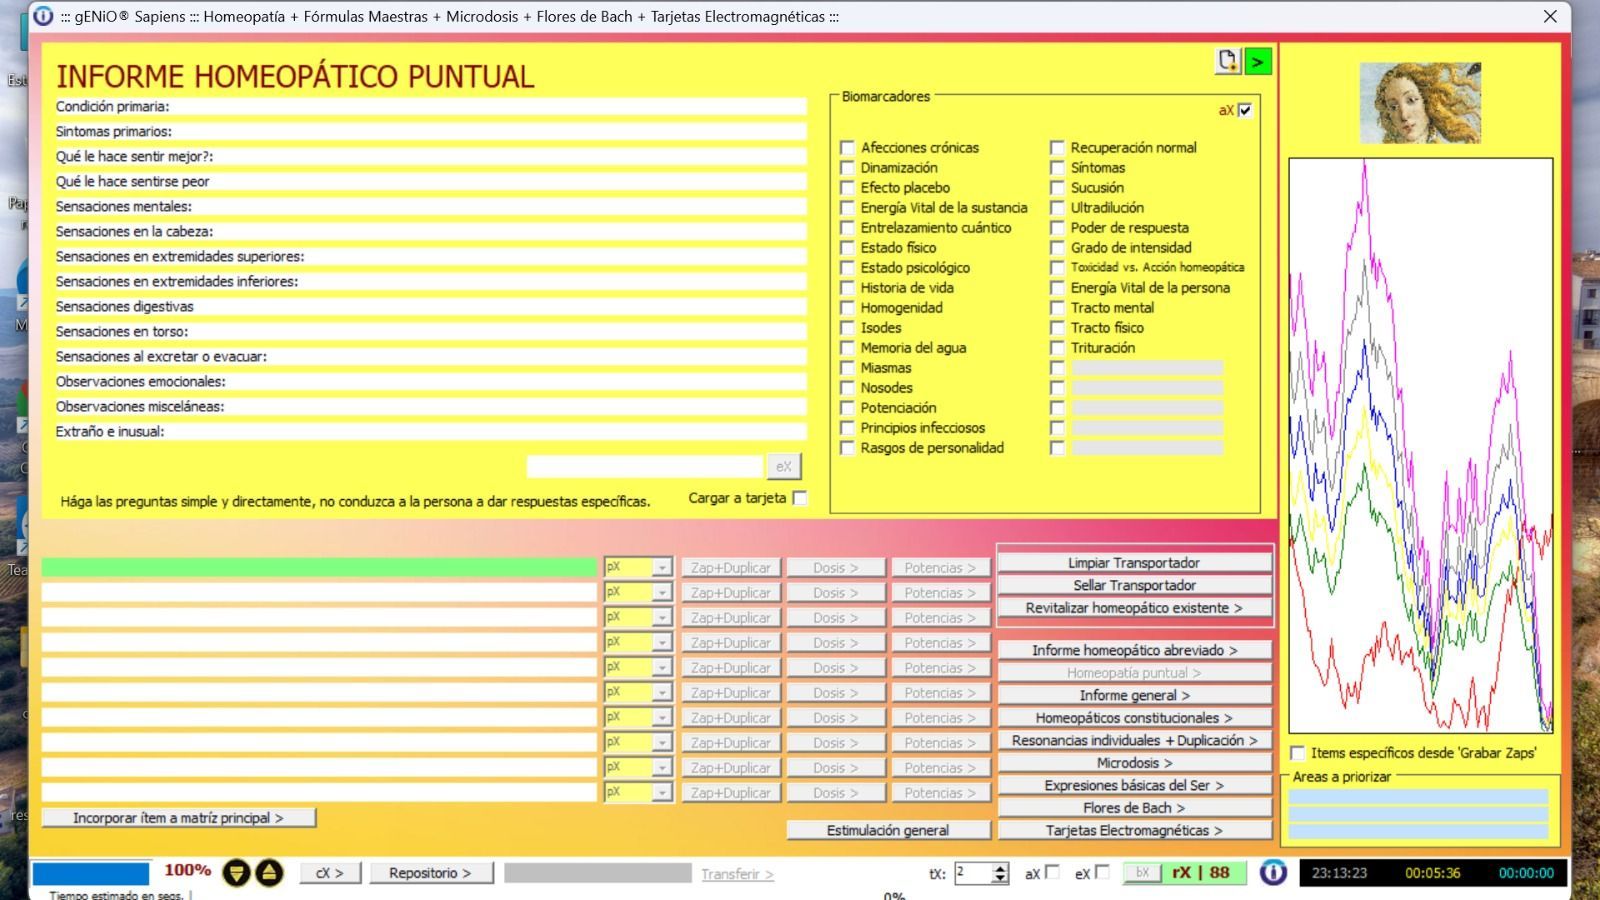Image resolution: width=1600 pixels, height=900 pixels.
Task: Open Resonancias individuales + Duplicación
Action: click(1134, 740)
